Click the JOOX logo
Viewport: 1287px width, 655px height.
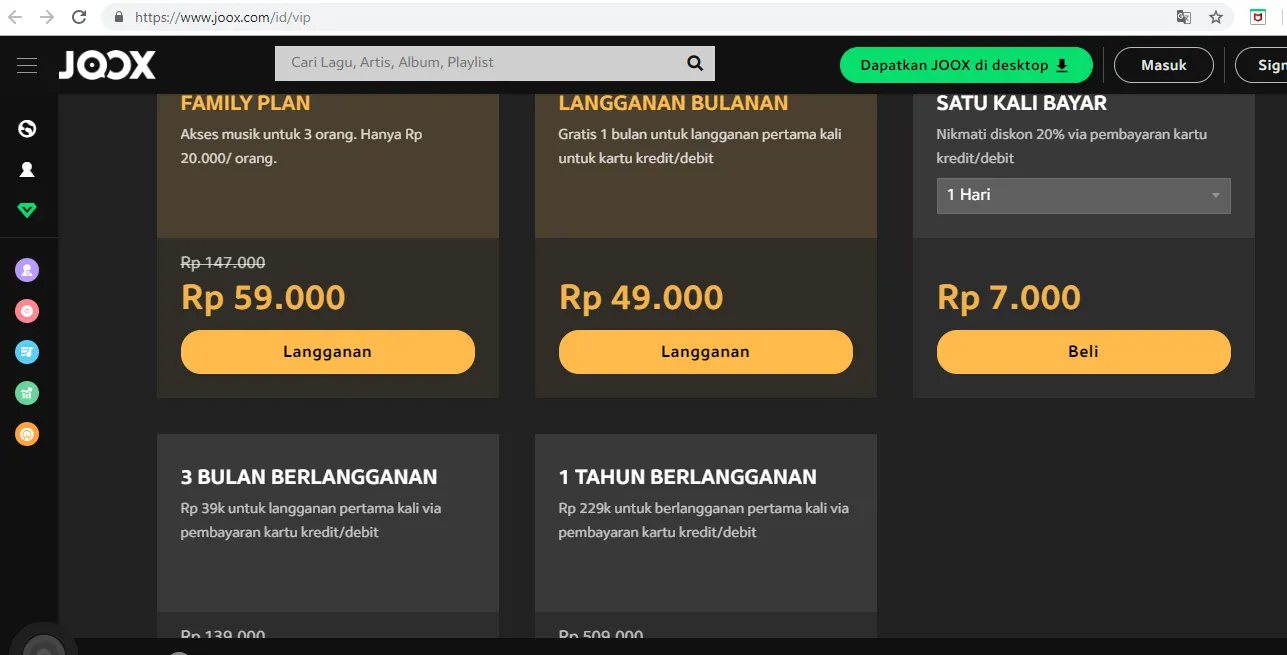107,66
